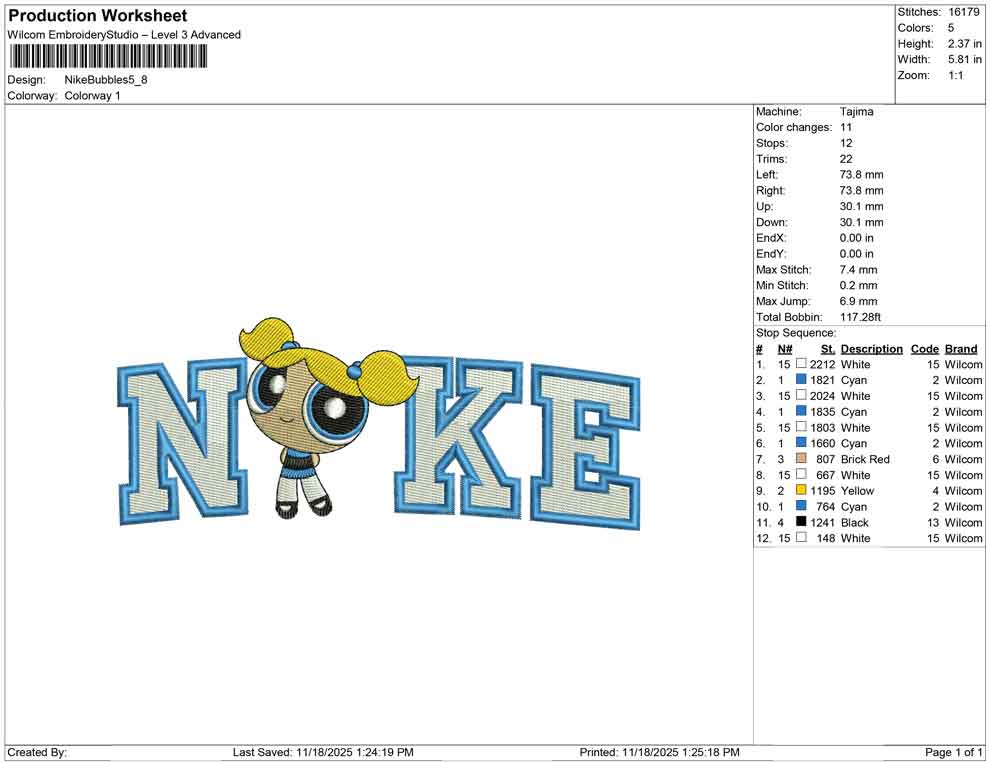Click the design name 'NikeBubbles5_8'
The height and width of the screenshot is (762, 990).
(106, 80)
